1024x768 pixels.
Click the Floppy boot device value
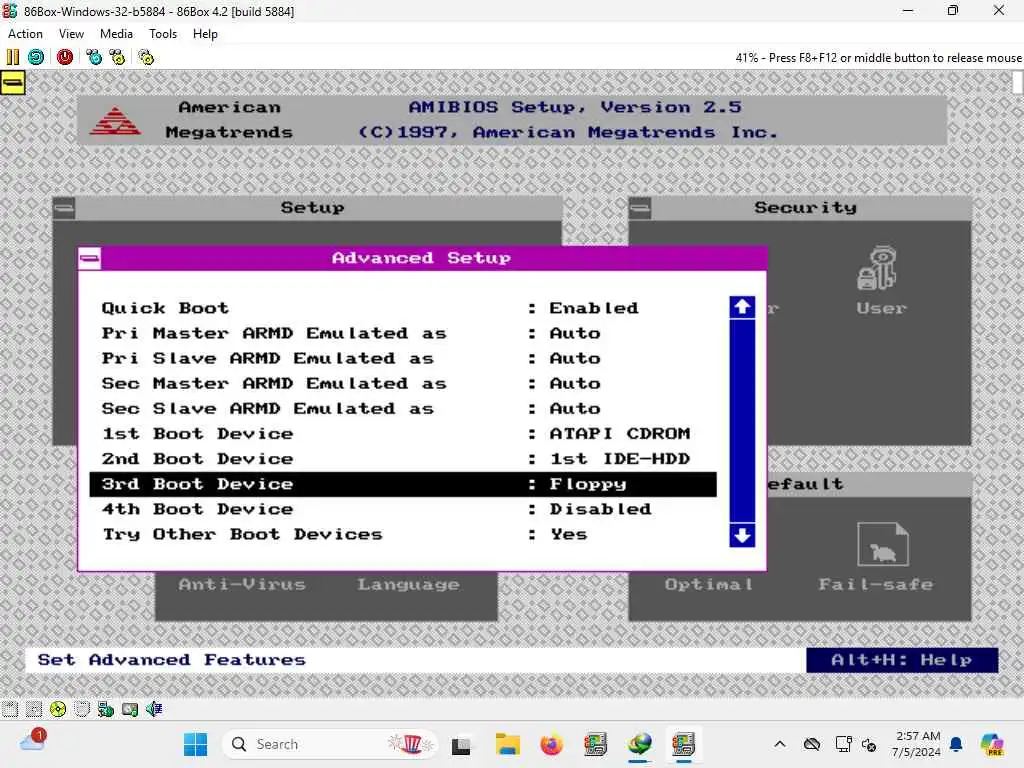click(588, 484)
